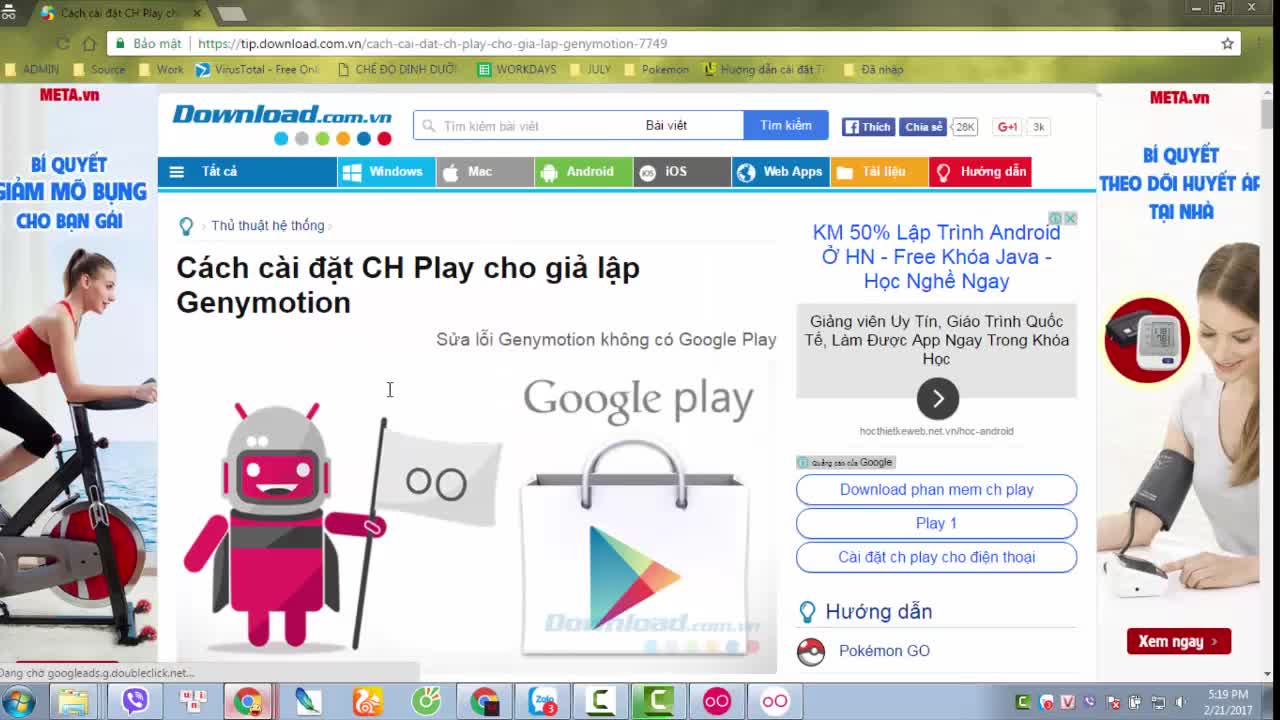Open pink Genymotion icon in taskbar
This screenshot has height=720, width=1280.
point(717,702)
